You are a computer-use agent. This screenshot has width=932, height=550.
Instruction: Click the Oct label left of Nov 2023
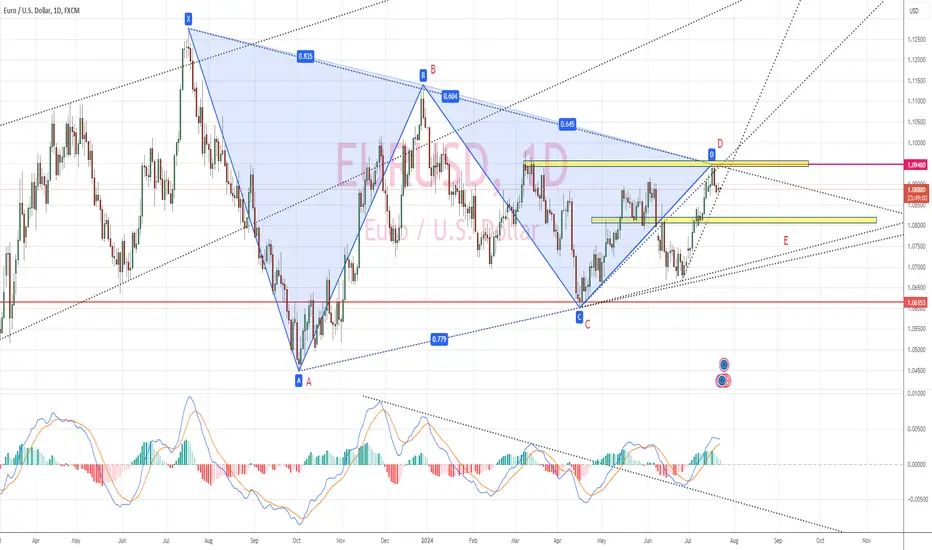(x=297, y=541)
